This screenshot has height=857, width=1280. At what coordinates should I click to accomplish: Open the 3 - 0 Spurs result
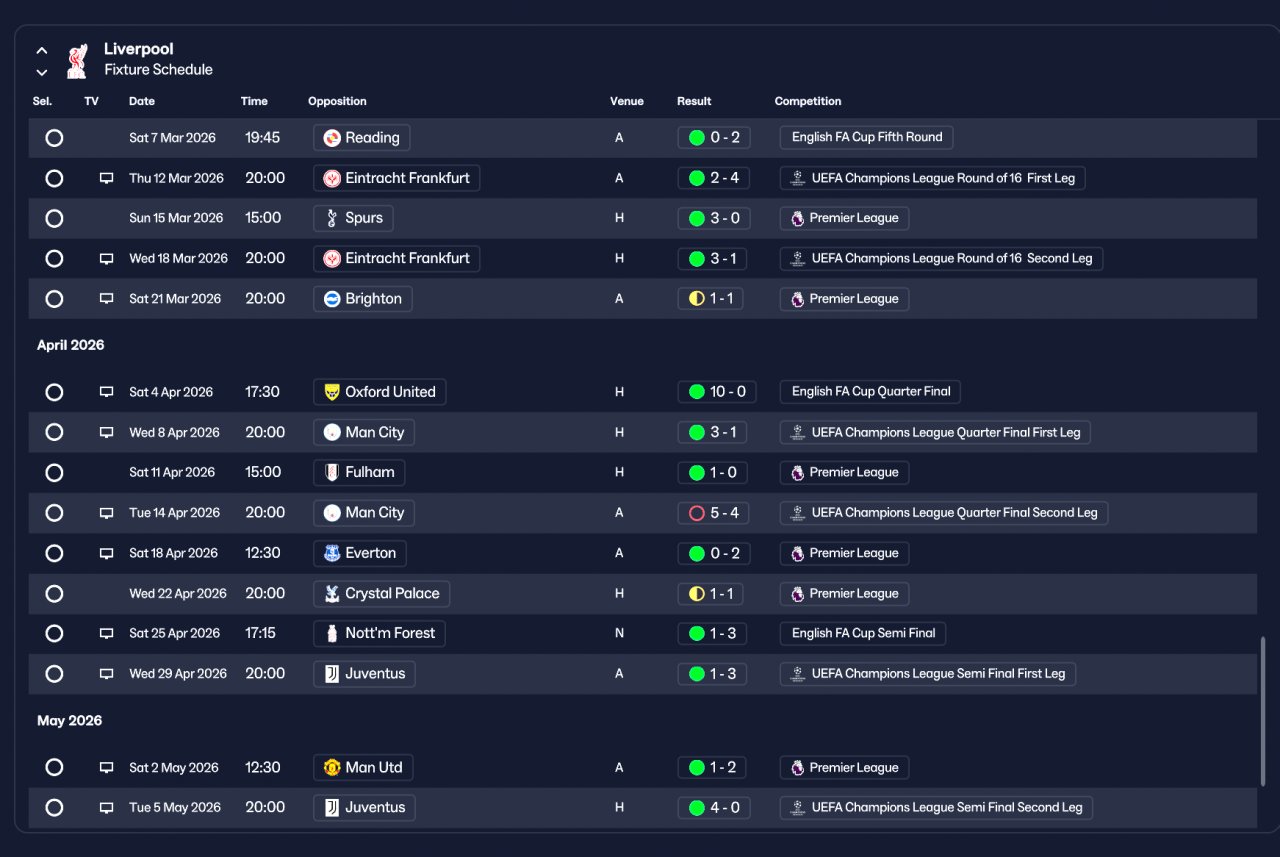[713, 218]
